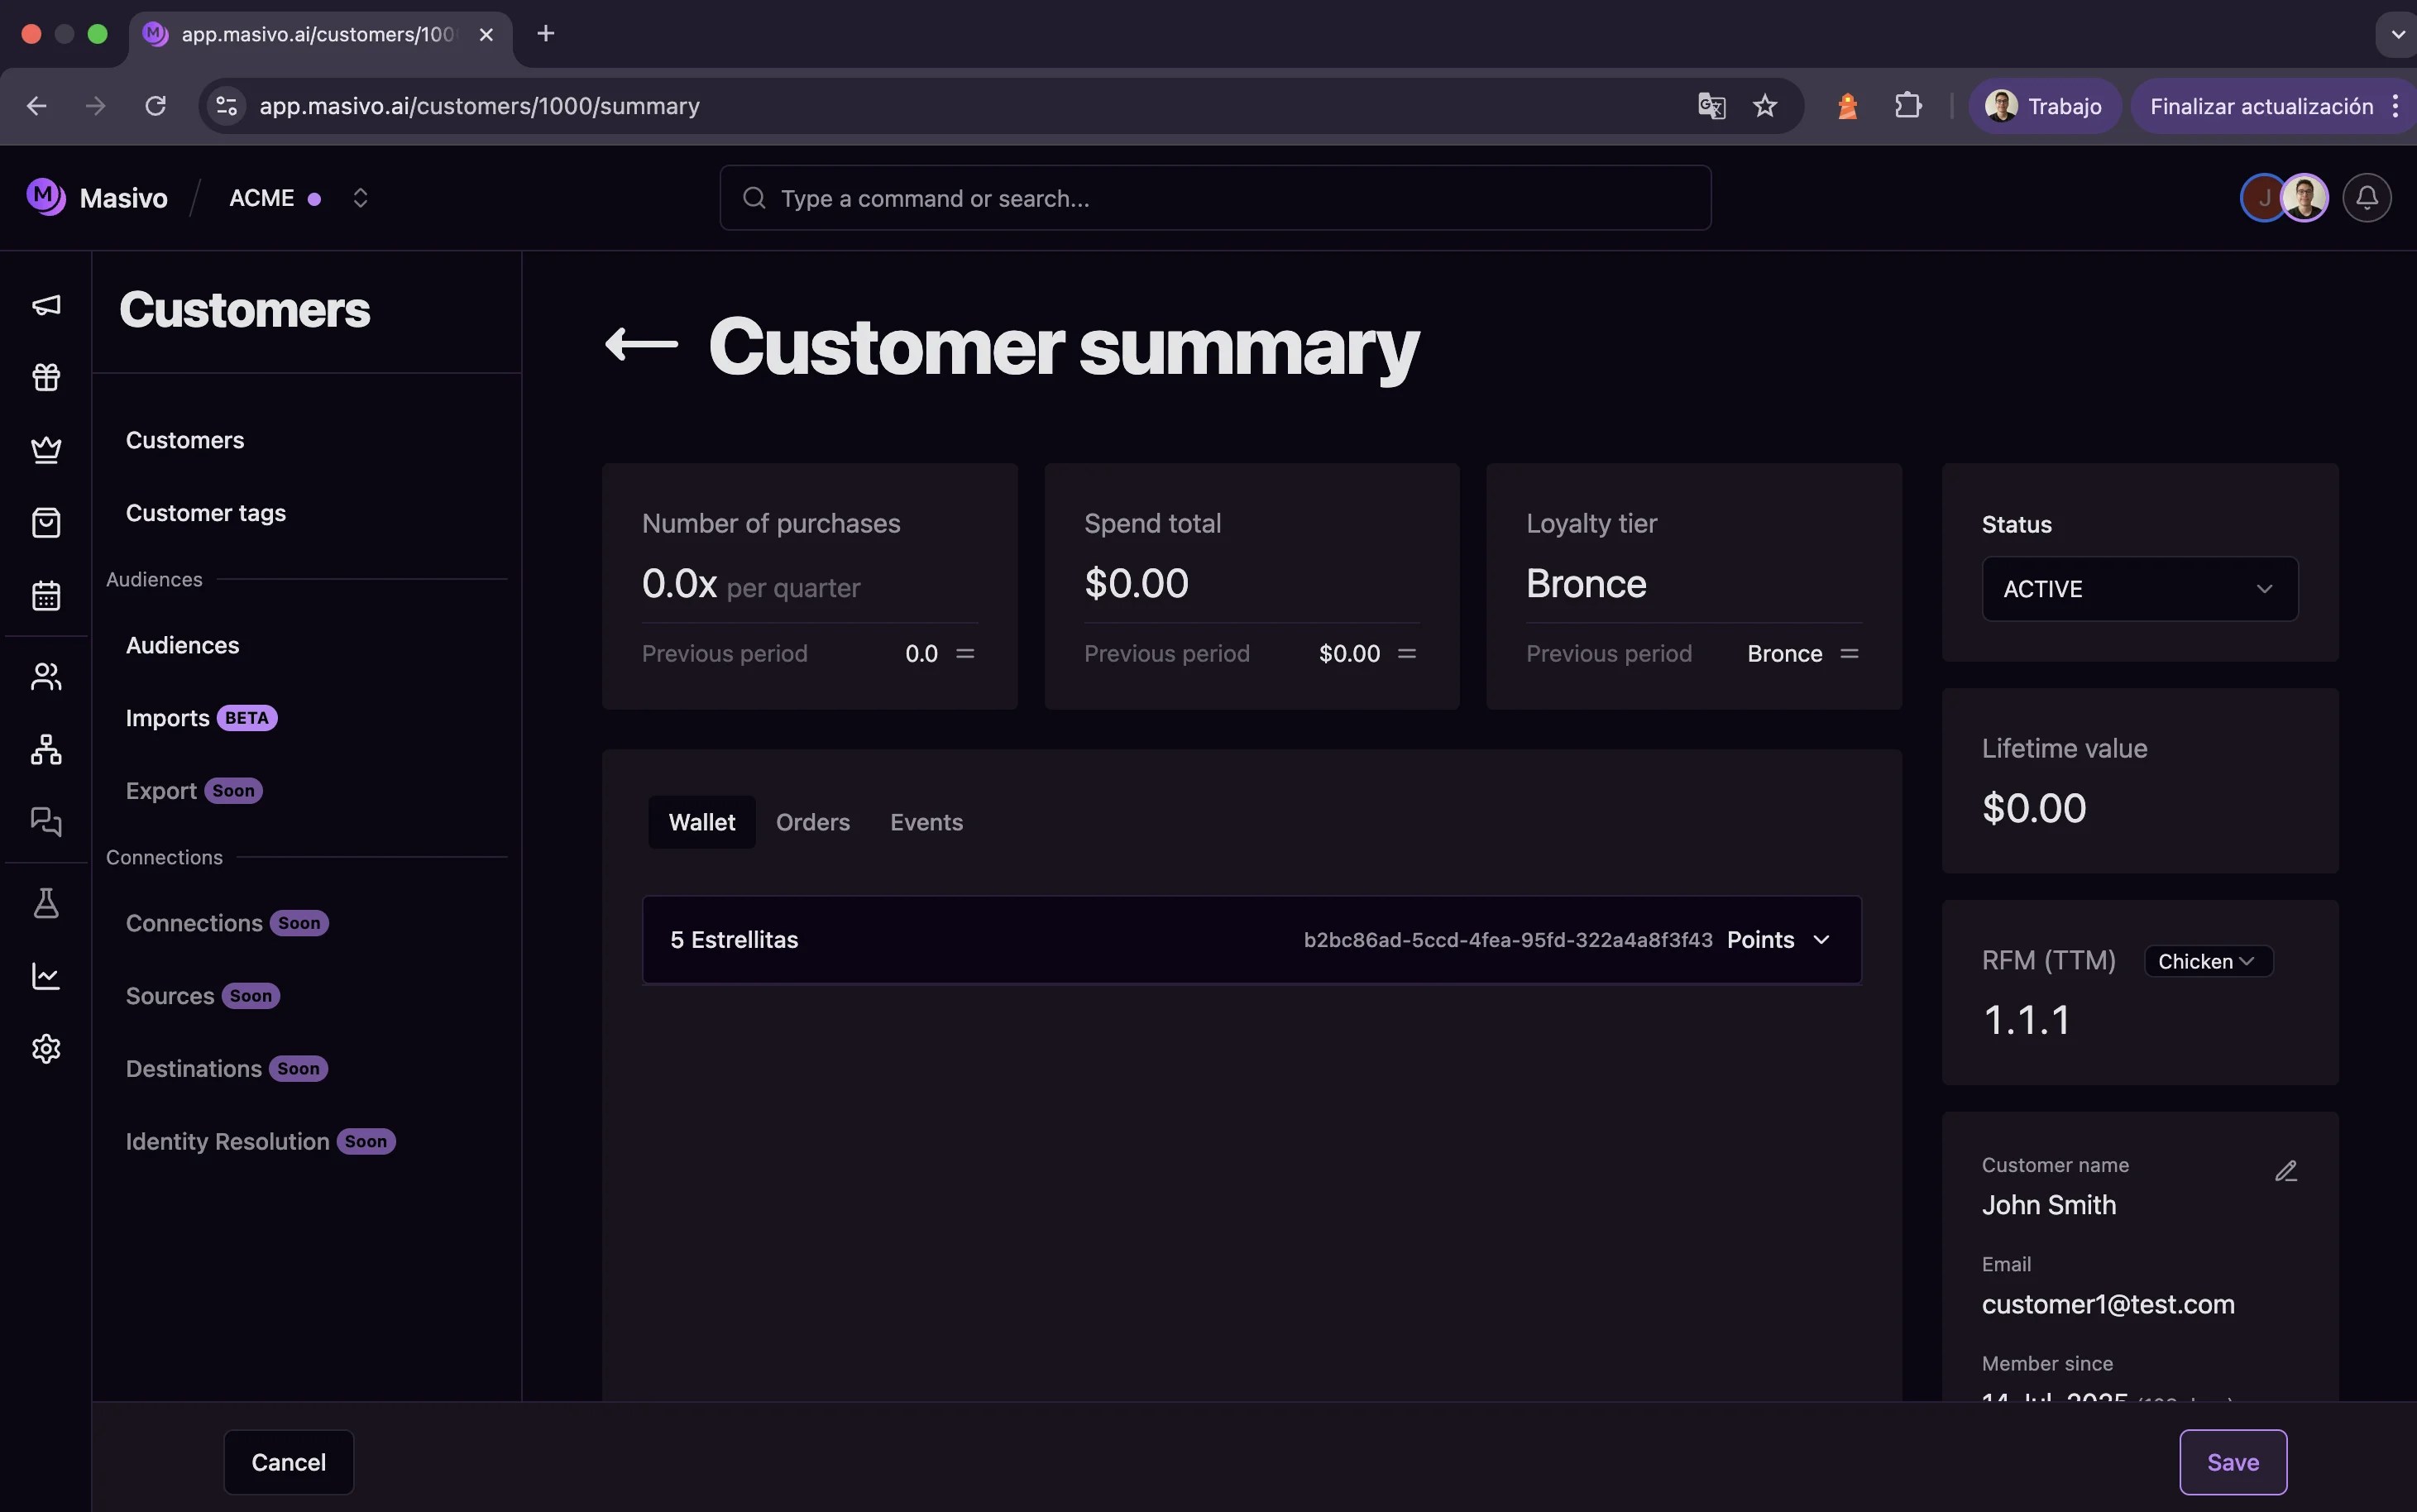Screen dimensions: 2417x1512
Task: Open the crown loyalty tiers icon
Action: 46,450
